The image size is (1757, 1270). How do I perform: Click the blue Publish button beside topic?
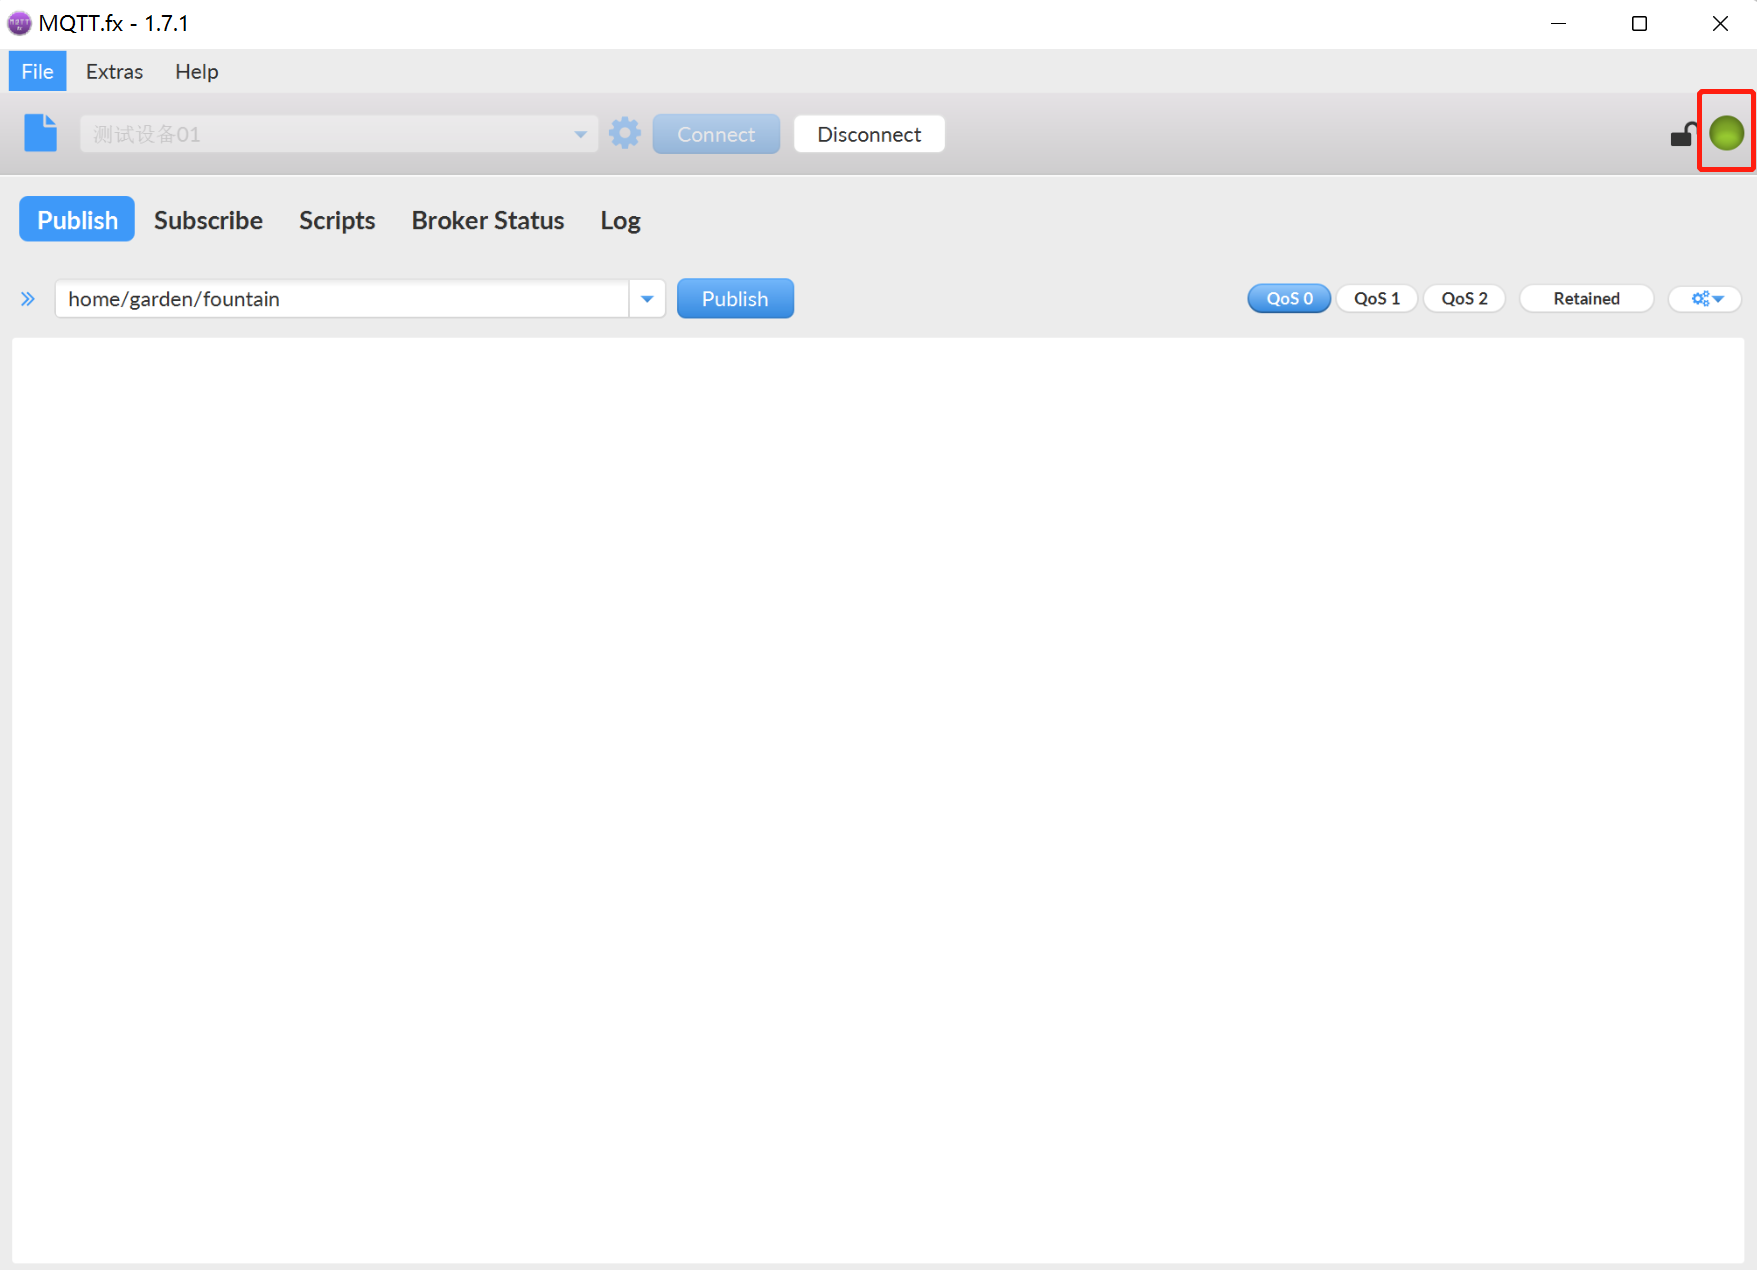(735, 299)
